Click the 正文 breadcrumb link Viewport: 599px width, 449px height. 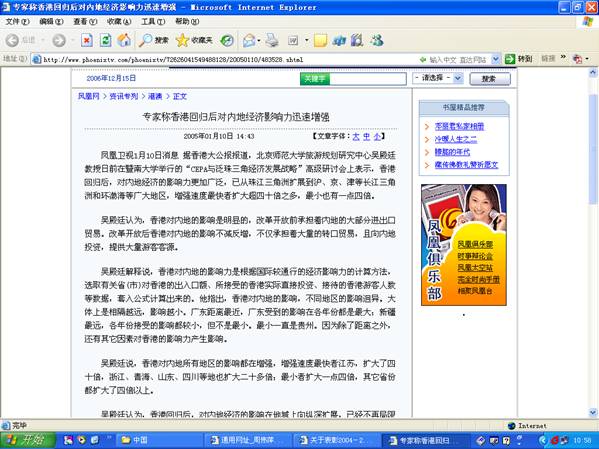point(180,96)
